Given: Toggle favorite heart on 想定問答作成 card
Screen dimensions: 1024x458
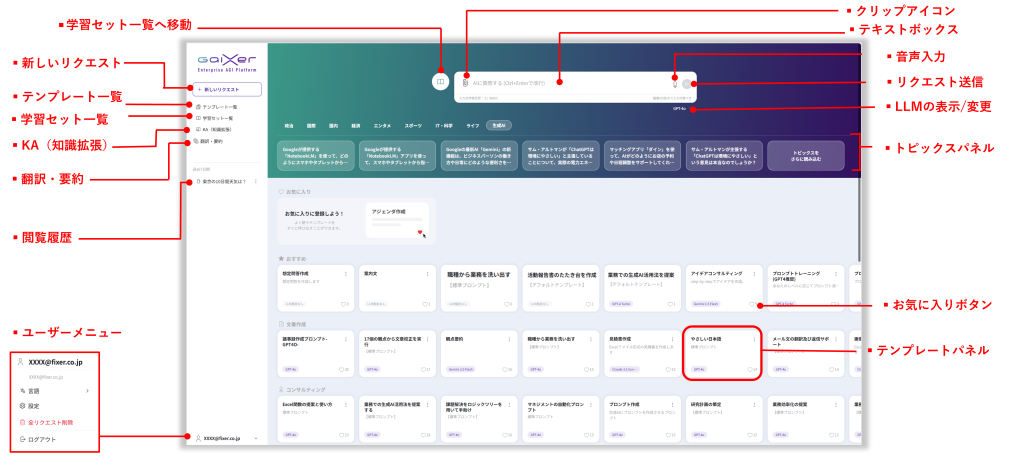Looking at the screenshot, I should (342, 304).
